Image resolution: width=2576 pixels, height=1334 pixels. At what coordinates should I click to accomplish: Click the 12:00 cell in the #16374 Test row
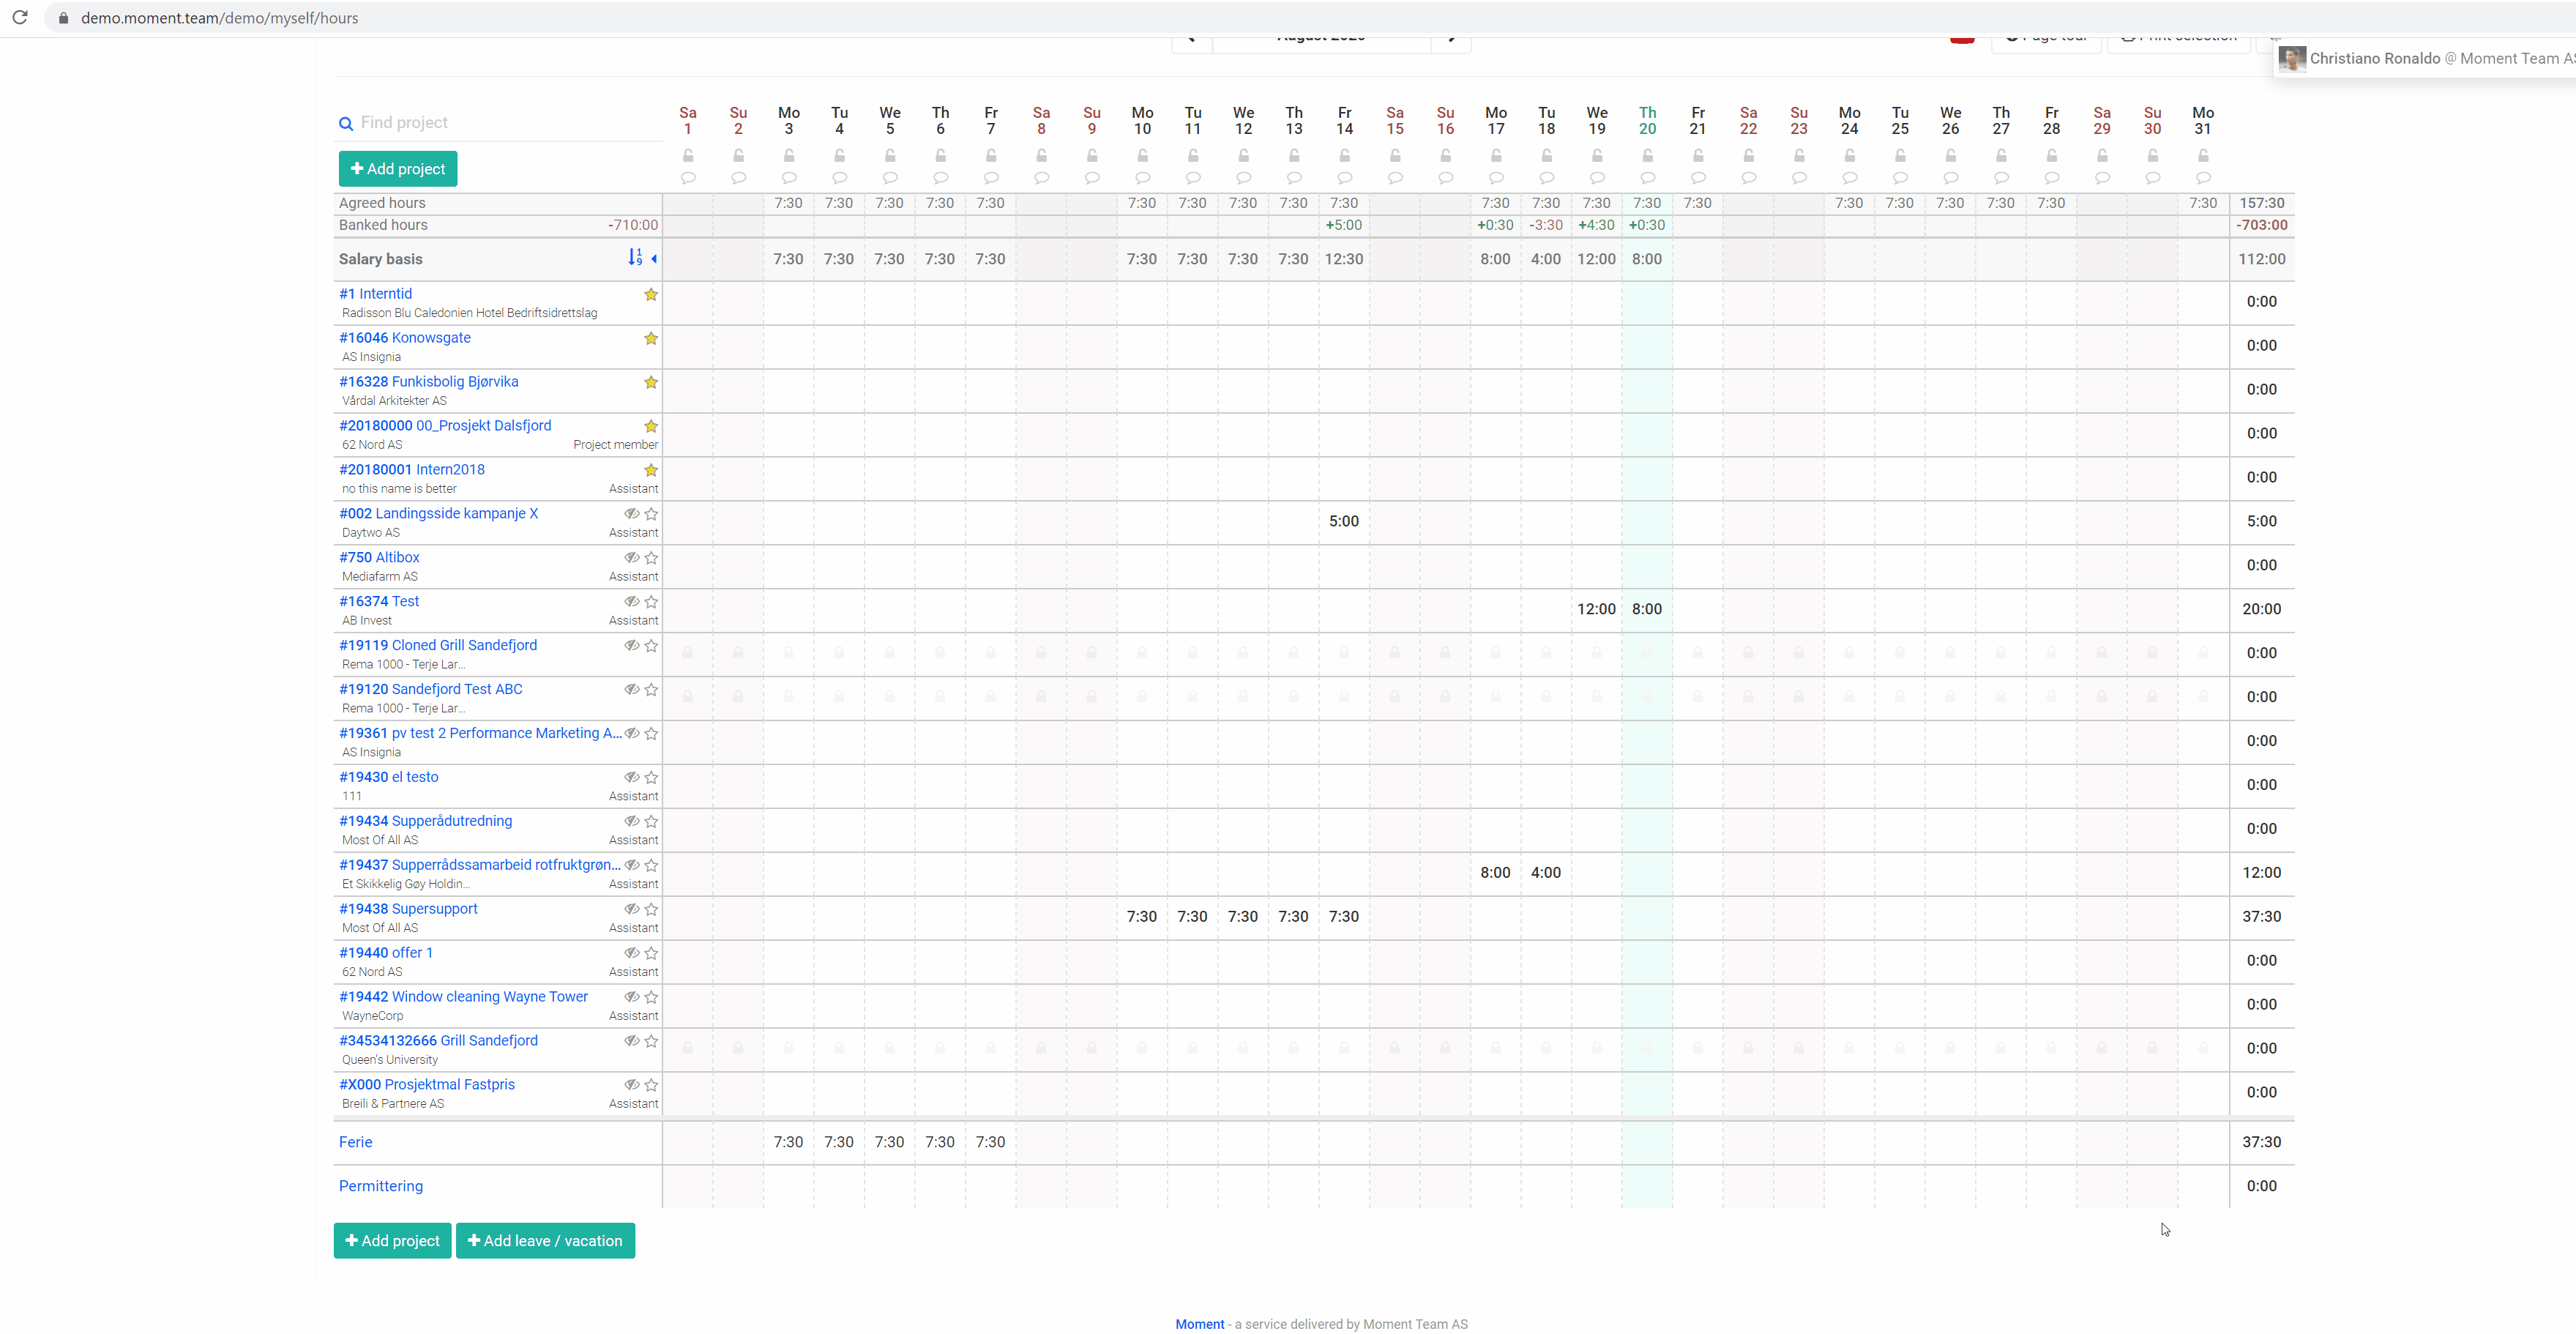(x=1596, y=609)
